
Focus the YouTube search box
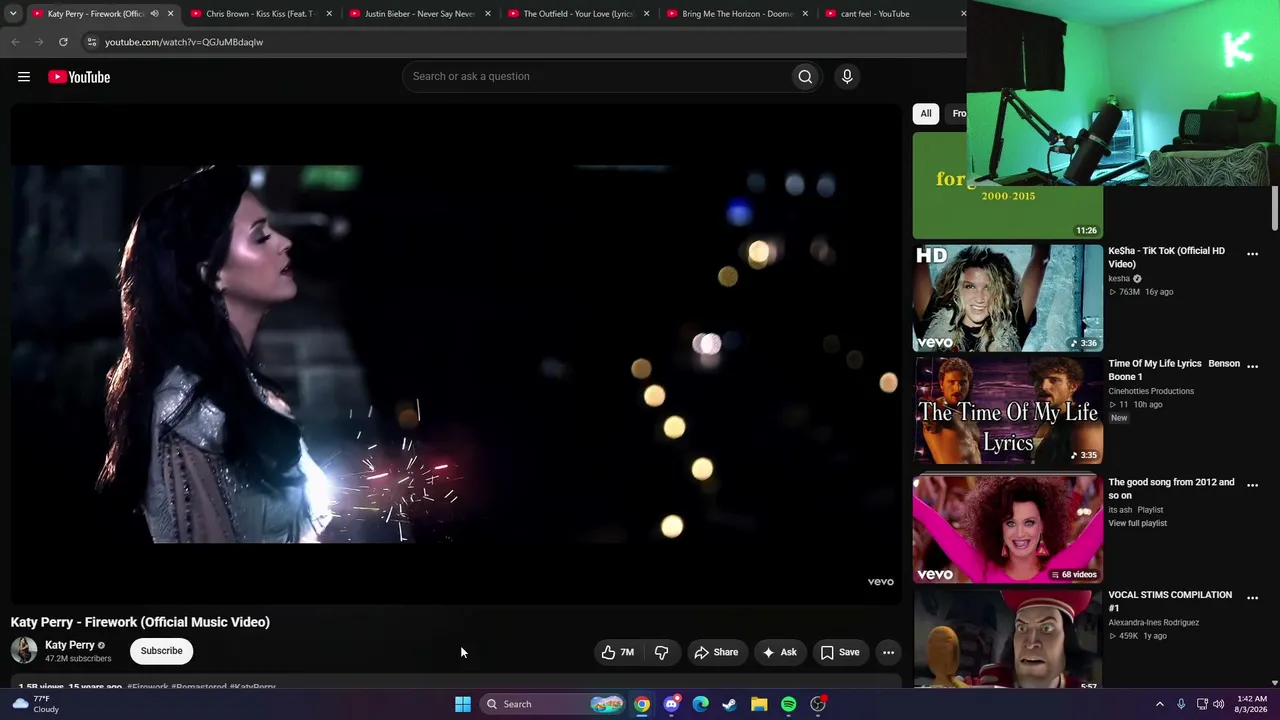tap(597, 77)
